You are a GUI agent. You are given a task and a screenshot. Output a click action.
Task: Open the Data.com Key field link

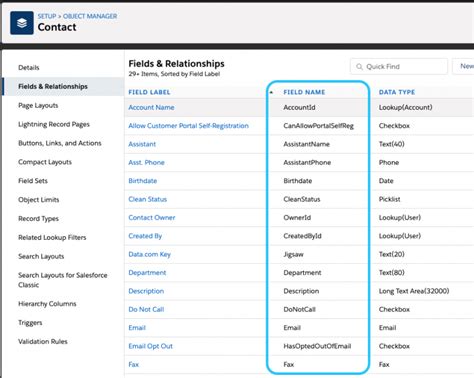click(x=150, y=254)
